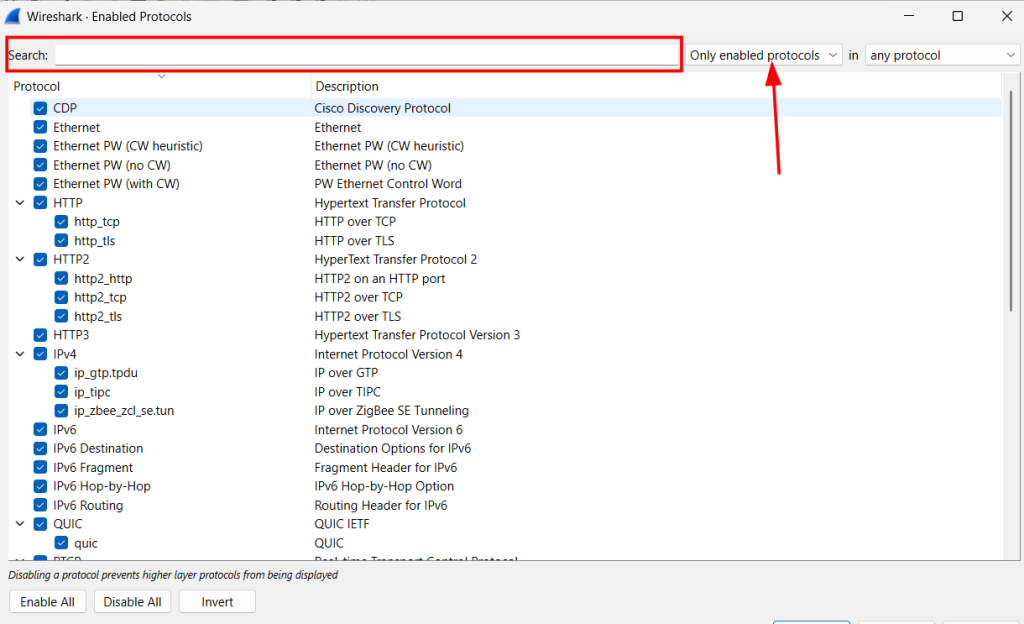
Task: Disable the HTTP protocol checkbox
Action: [40, 203]
